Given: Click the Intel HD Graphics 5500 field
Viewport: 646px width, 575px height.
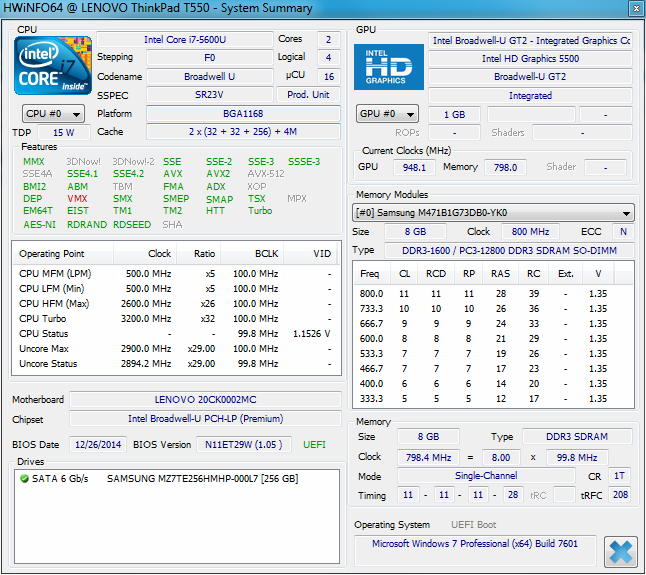Looking at the screenshot, I should pos(530,59).
